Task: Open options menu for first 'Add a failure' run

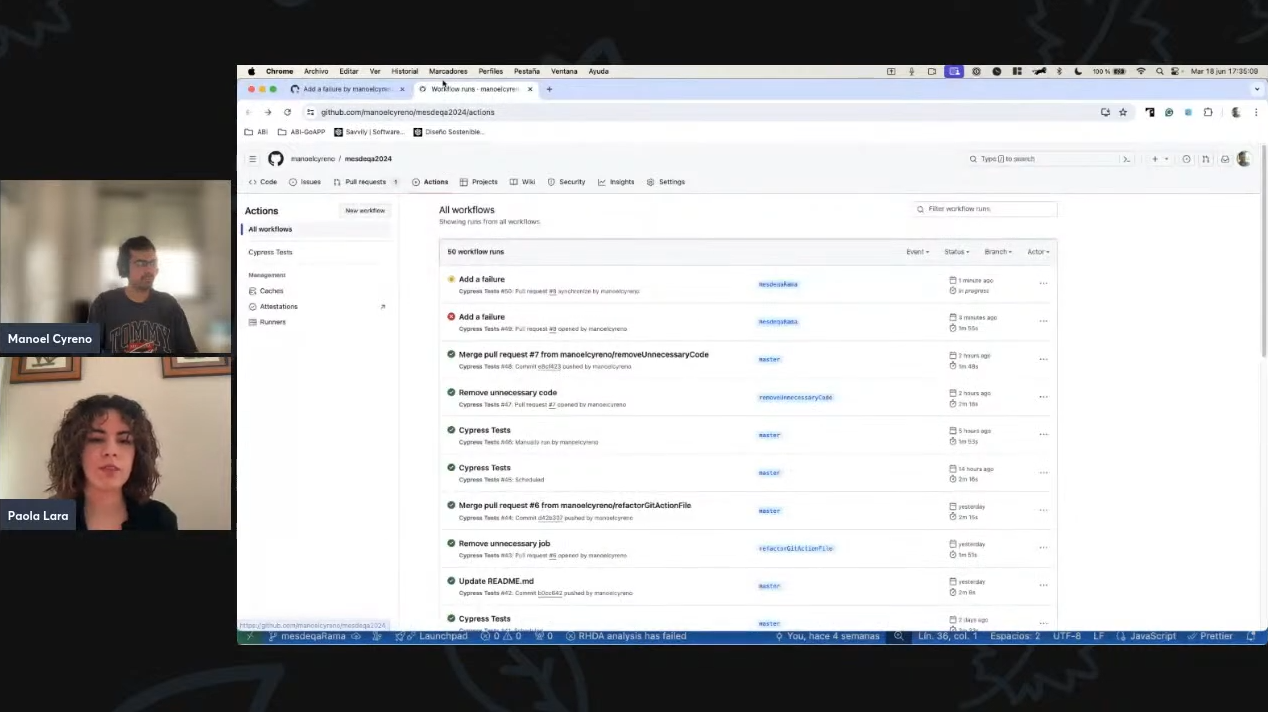Action: coord(1043,284)
